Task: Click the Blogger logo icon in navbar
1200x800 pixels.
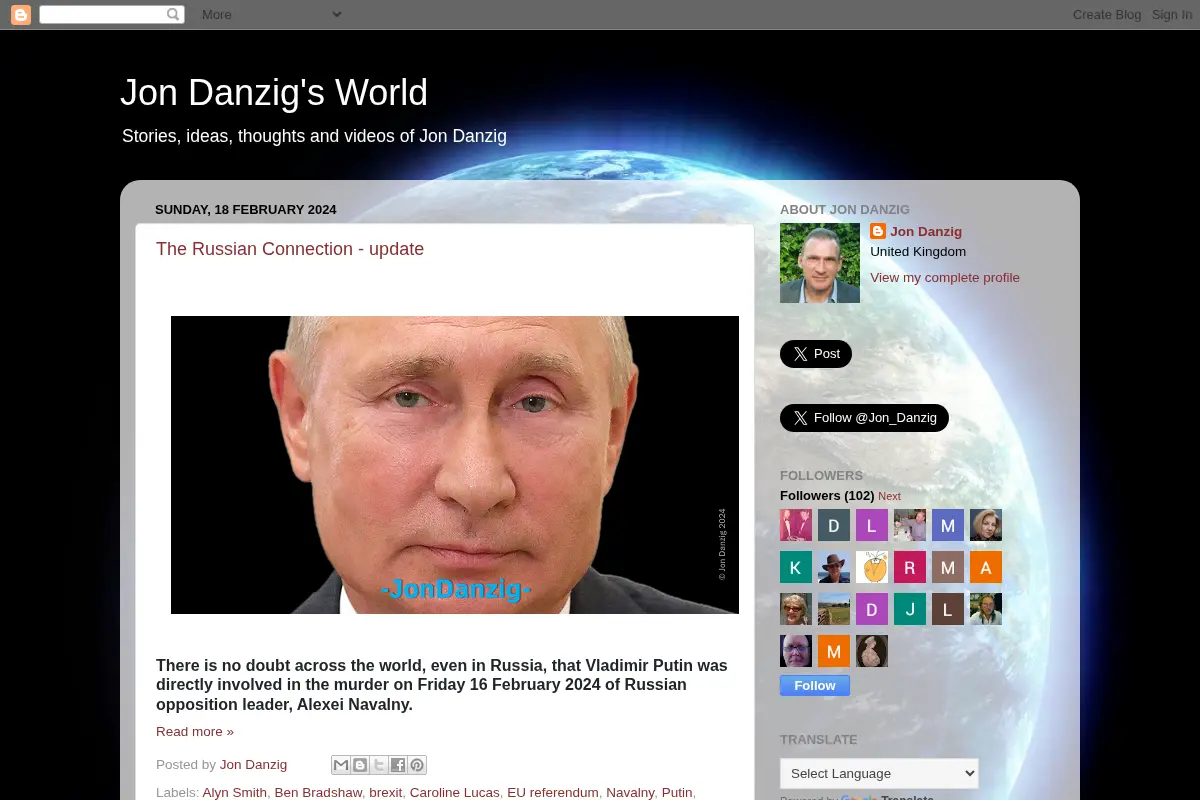Action: coord(21,14)
